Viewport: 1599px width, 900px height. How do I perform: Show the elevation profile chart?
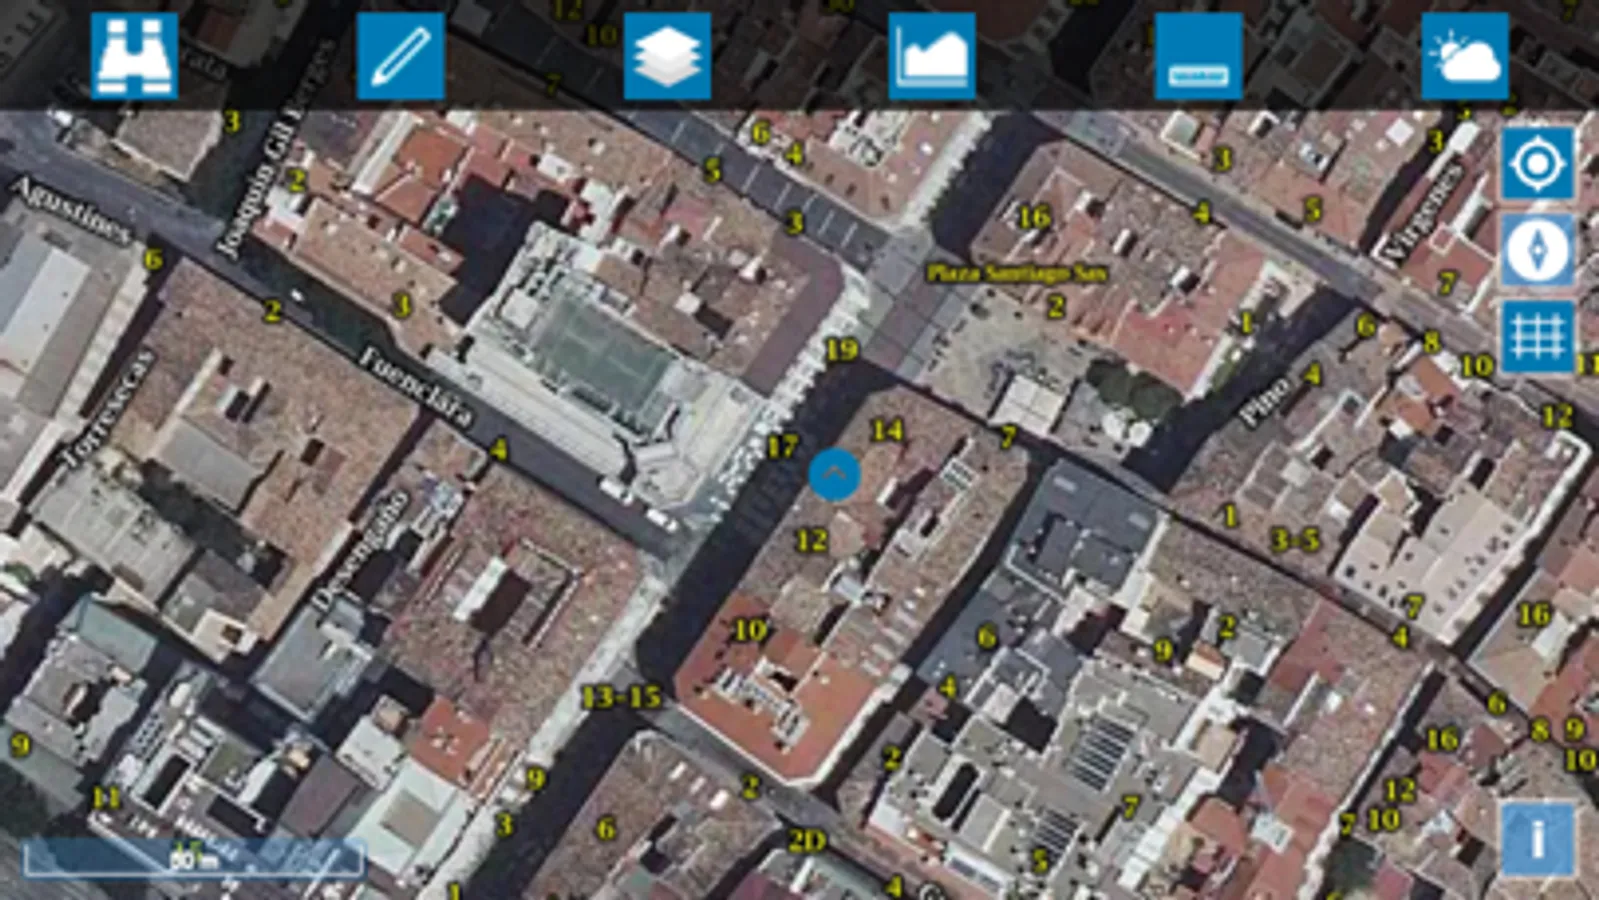[x=932, y=56]
